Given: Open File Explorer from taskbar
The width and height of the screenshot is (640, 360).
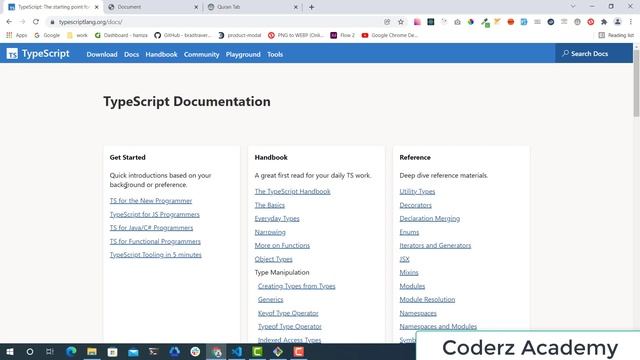Looking at the screenshot, I should (92, 351).
